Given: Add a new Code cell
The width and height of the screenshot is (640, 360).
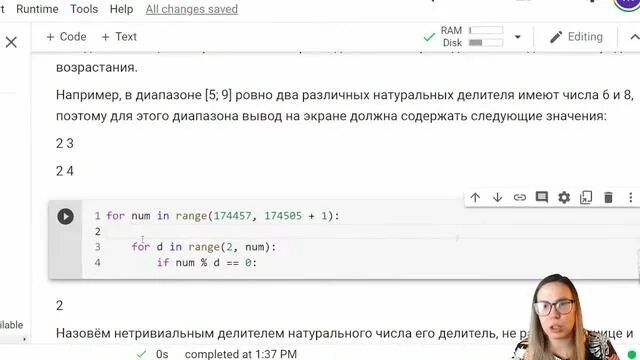Looking at the screenshot, I should (66, 37).
